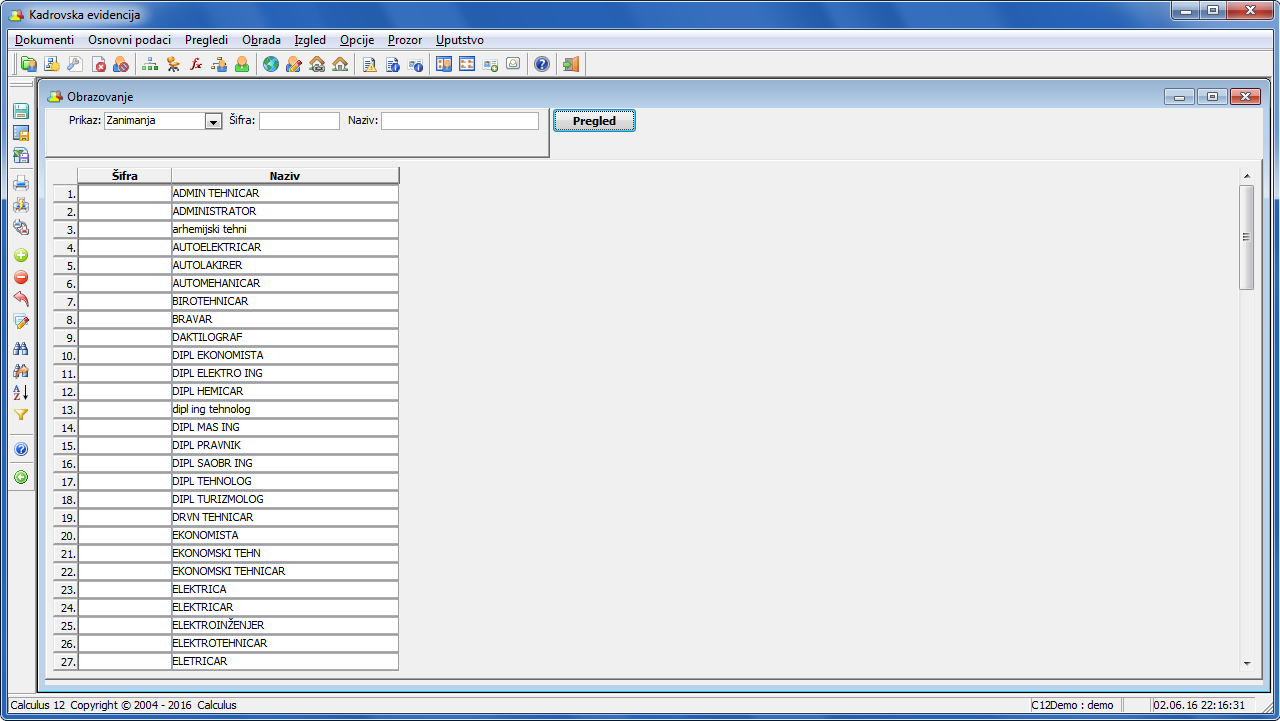1280x721 pixels.
Task: Open the Opcije menu
Action: [357, 40]
